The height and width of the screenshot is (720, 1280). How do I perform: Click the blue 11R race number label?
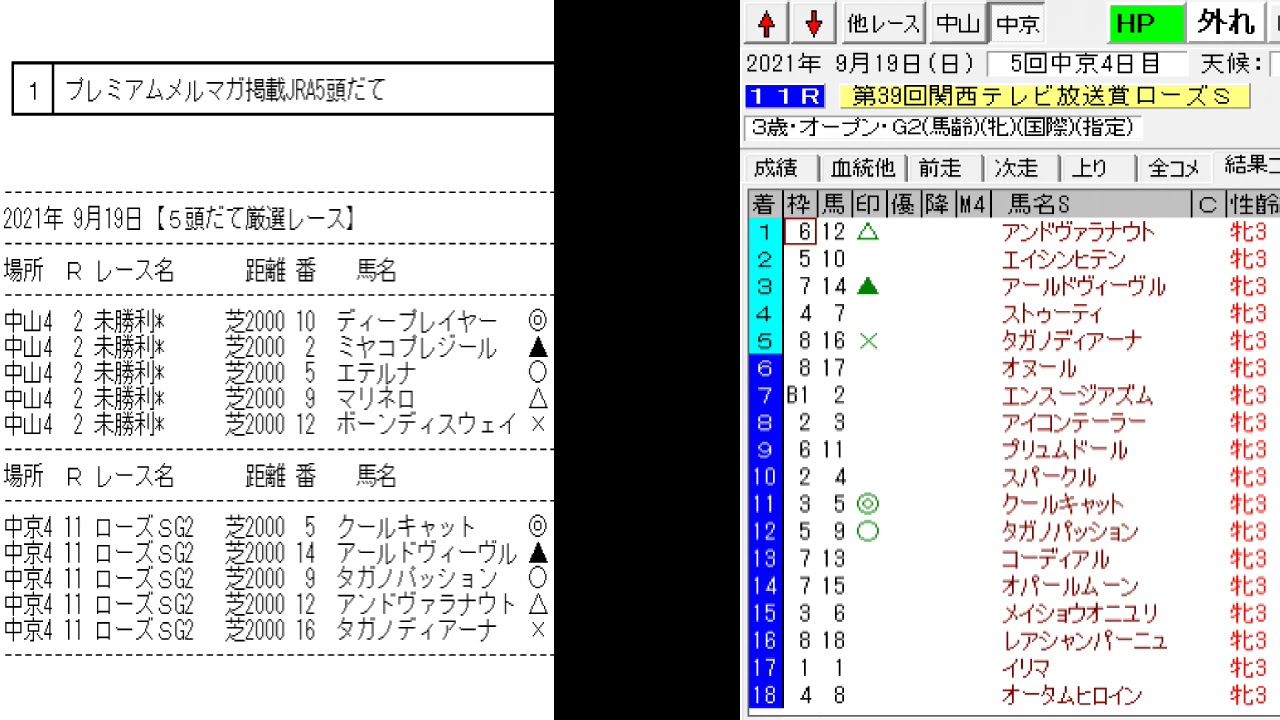click(786, 97)
